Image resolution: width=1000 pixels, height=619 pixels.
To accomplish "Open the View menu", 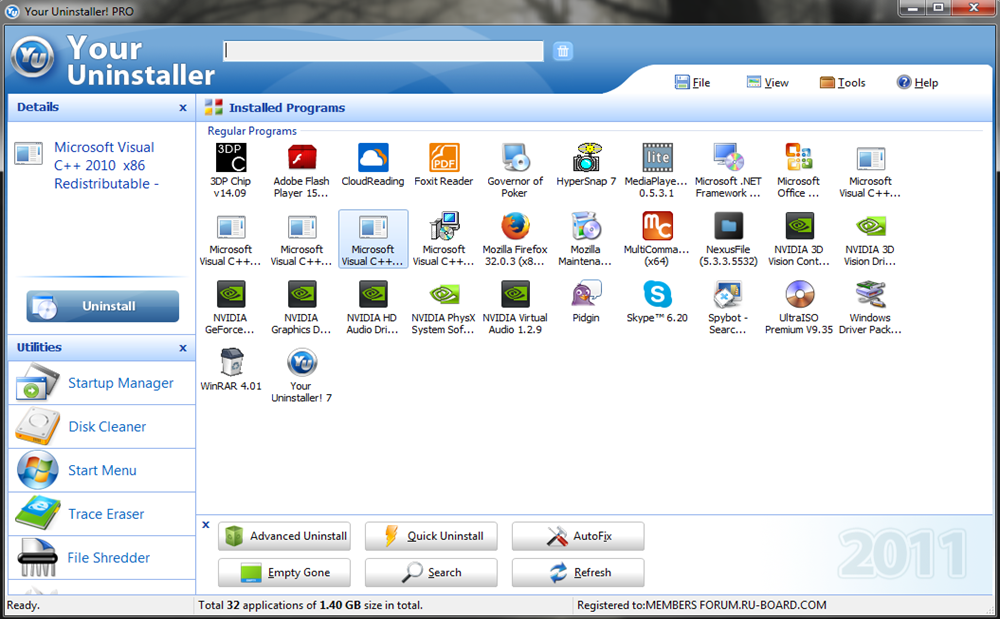I will [x=768, y=82].
